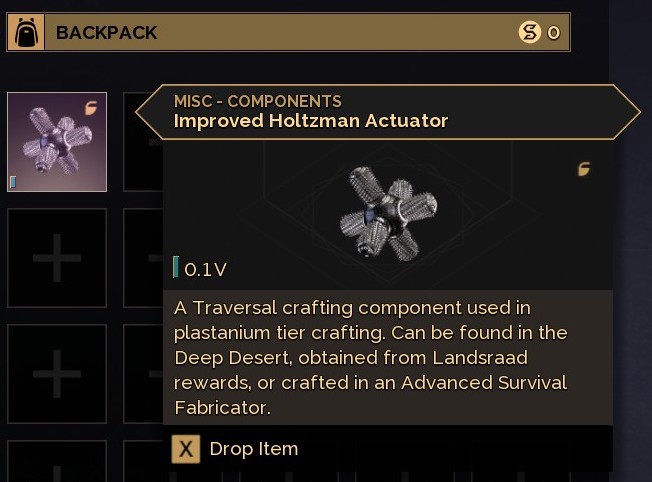Click the orange tag icon inside the tooltip
Viewport: 652px width, 482px height.
point(584,170)
